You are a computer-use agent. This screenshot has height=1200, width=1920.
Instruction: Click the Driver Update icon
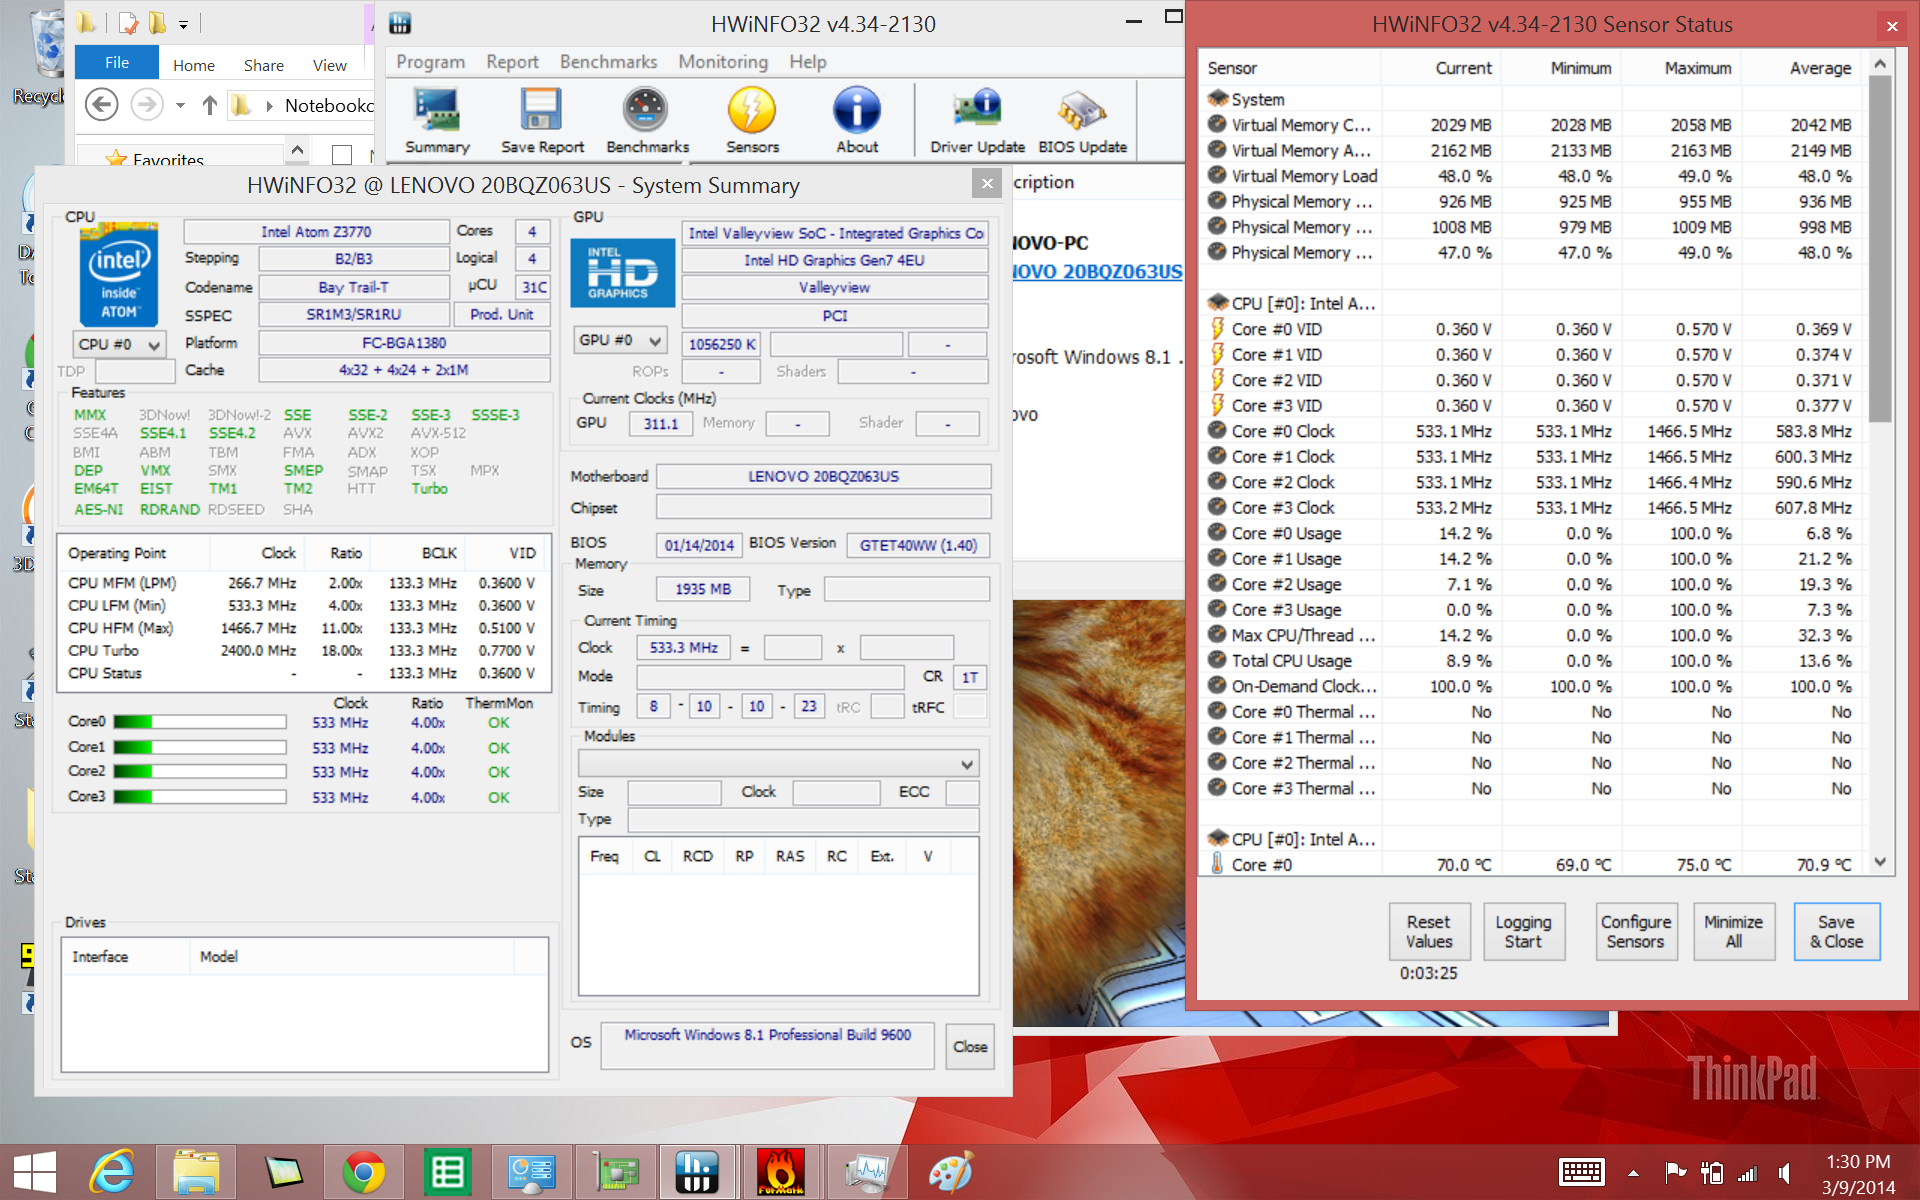tap(977, 120)
